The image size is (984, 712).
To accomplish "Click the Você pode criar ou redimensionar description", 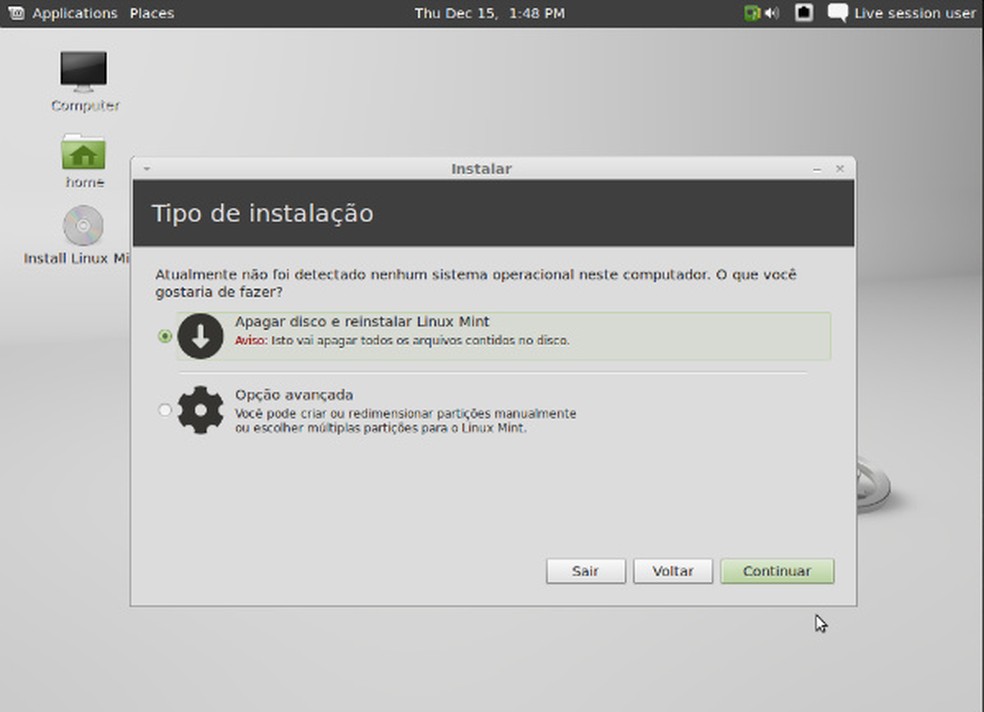I will point(405,421).
